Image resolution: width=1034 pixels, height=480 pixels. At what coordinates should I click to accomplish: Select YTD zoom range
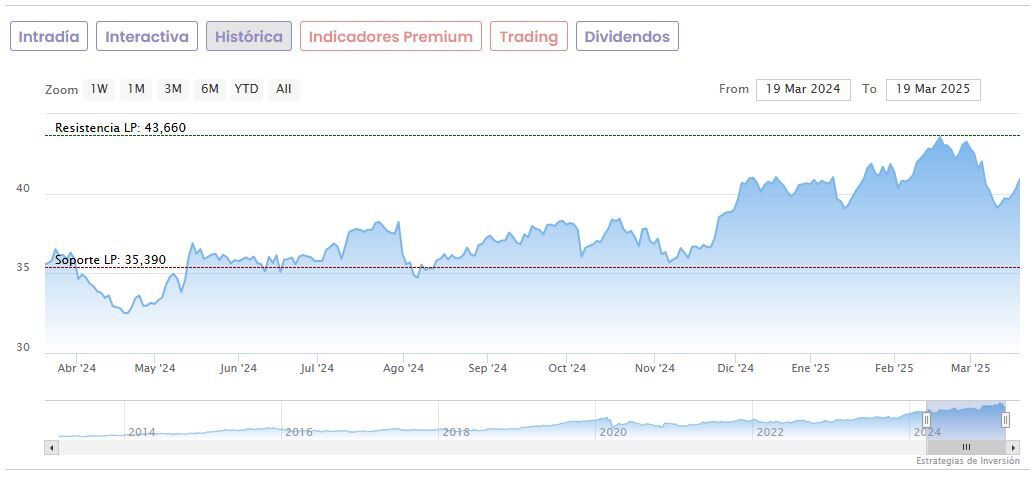pos(246,89)
